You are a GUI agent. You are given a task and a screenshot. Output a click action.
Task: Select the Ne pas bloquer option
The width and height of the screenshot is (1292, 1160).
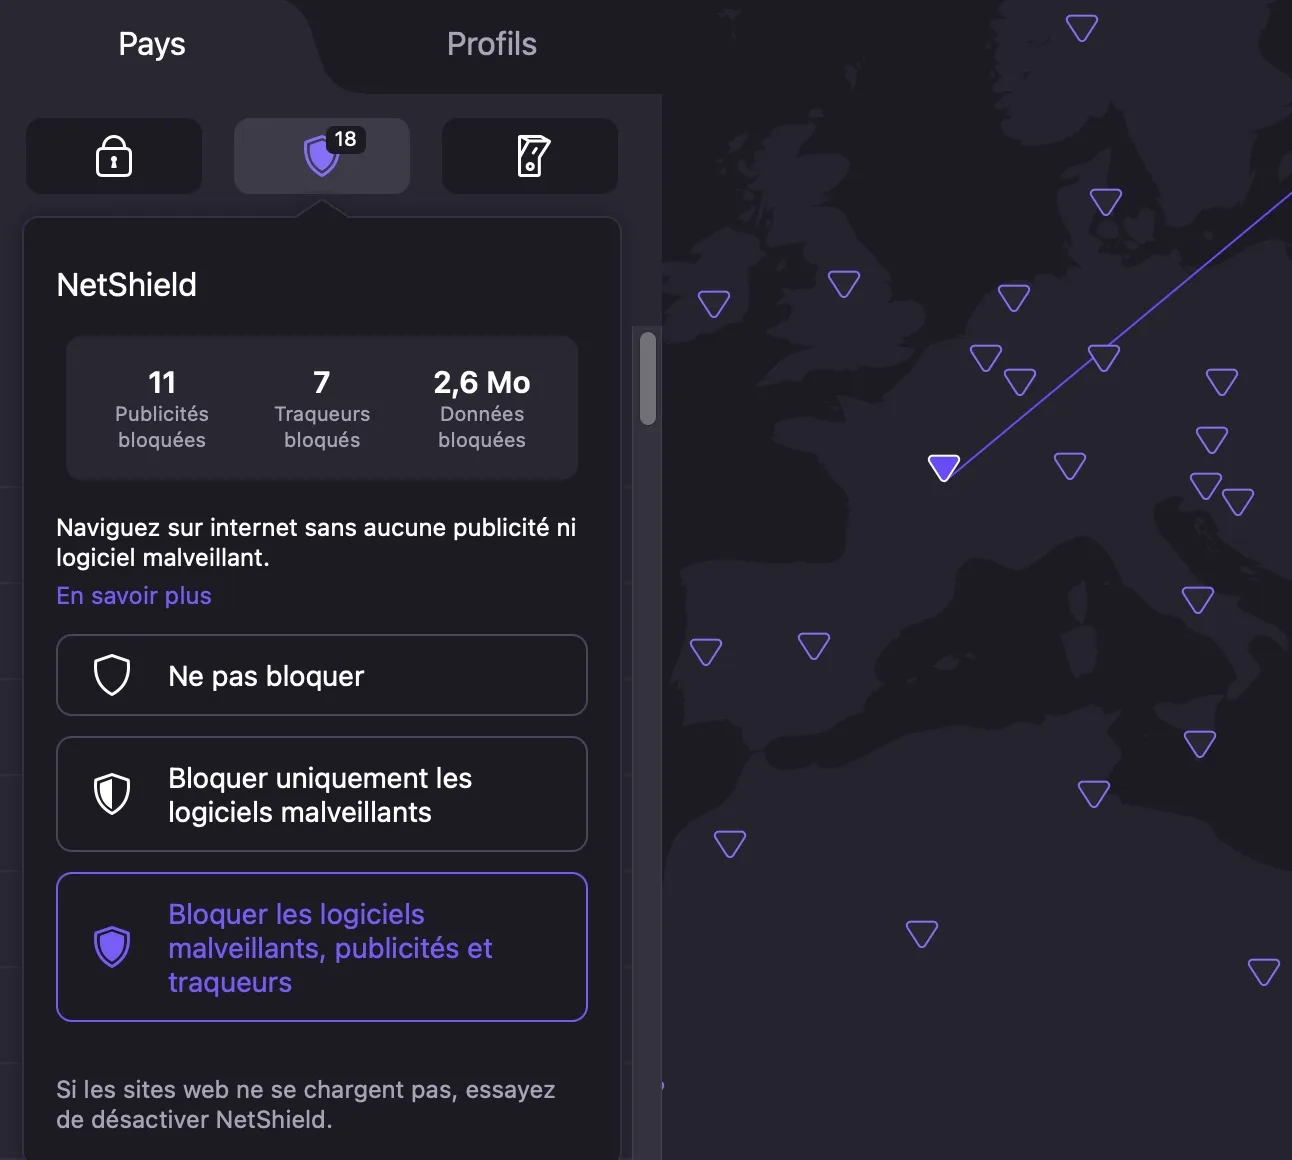tap(322, 675)
